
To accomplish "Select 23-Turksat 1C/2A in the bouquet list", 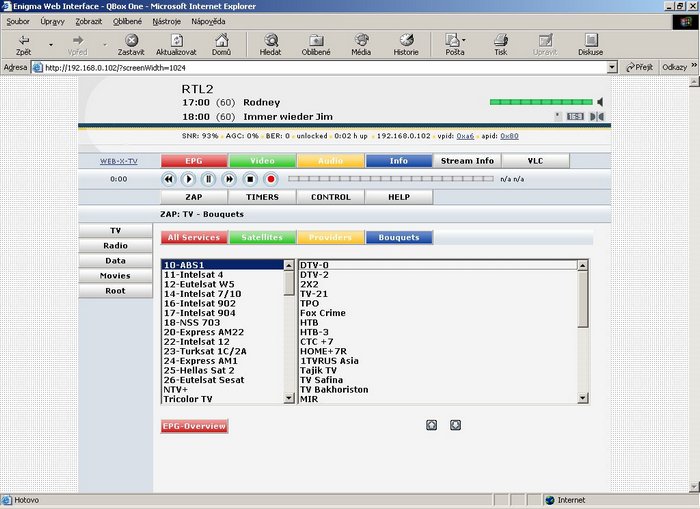I will [x=222, y=351].
